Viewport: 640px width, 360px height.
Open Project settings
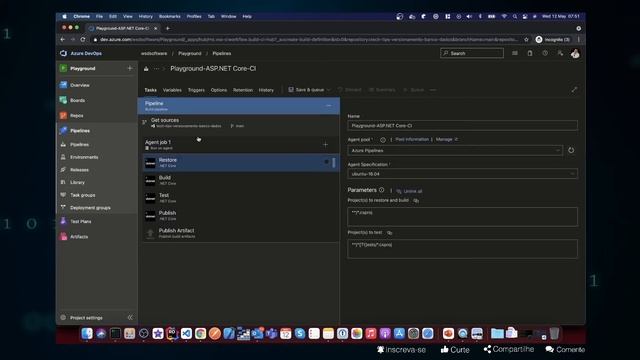86,318
